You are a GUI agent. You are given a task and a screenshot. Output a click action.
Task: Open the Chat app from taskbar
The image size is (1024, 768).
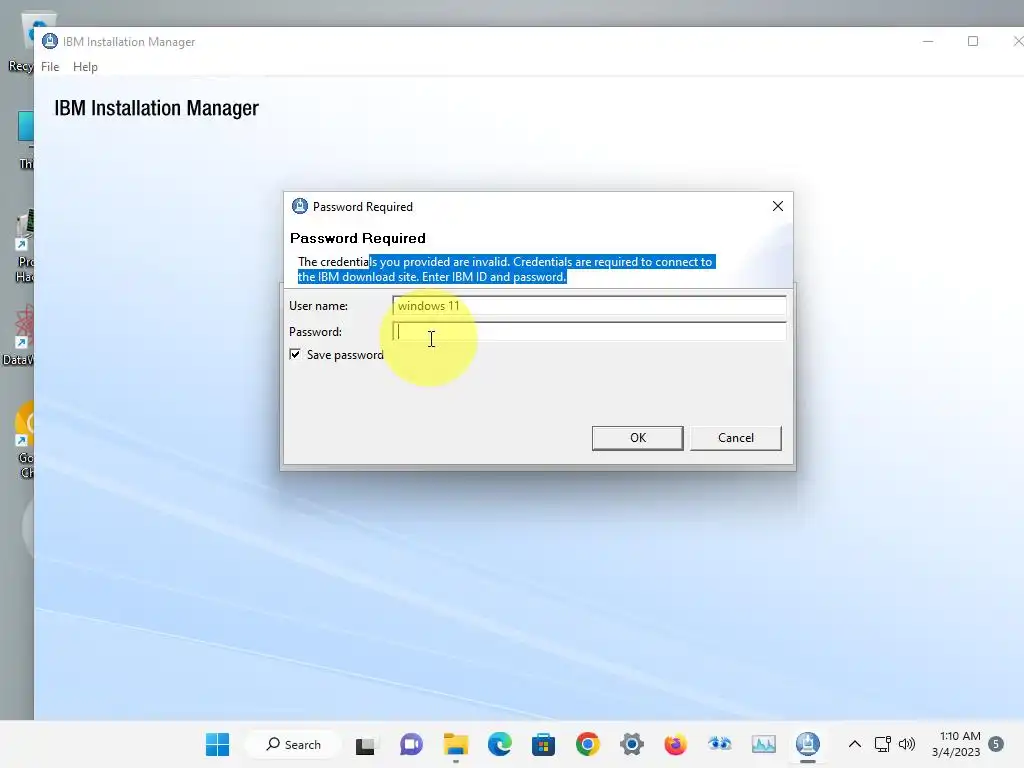pos(411,744)
